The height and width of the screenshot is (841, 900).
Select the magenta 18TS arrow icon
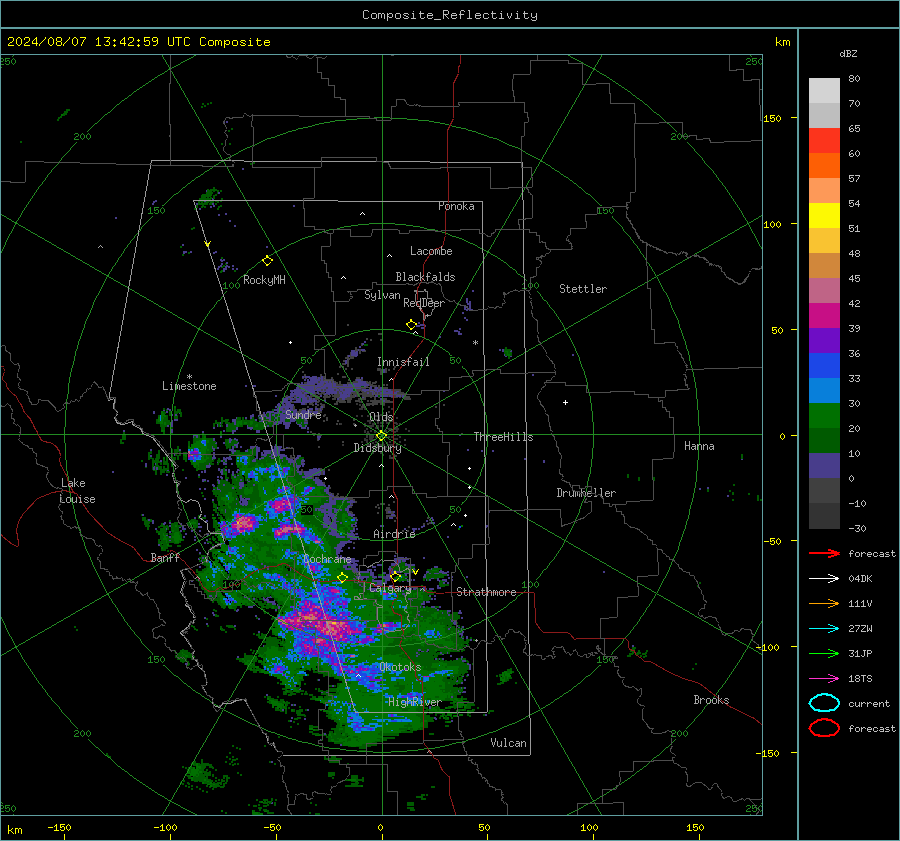[x=824, y=679]
